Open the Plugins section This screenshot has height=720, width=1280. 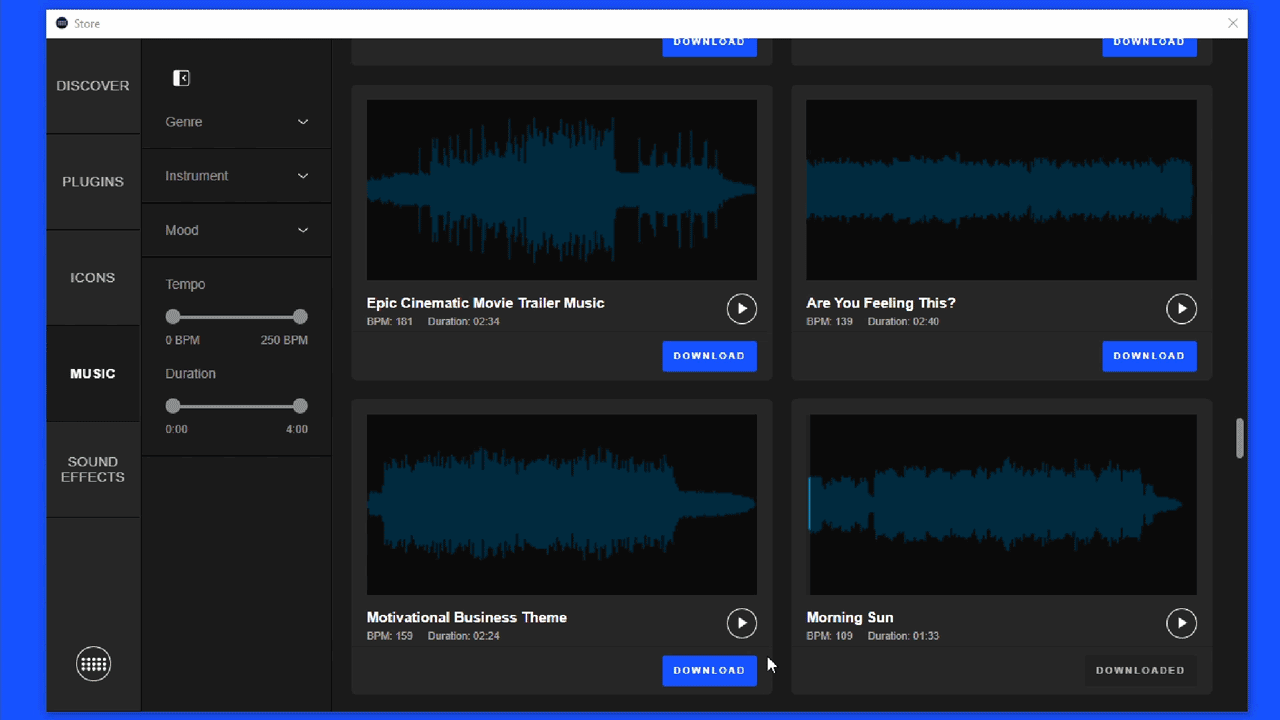click(93, 182)
